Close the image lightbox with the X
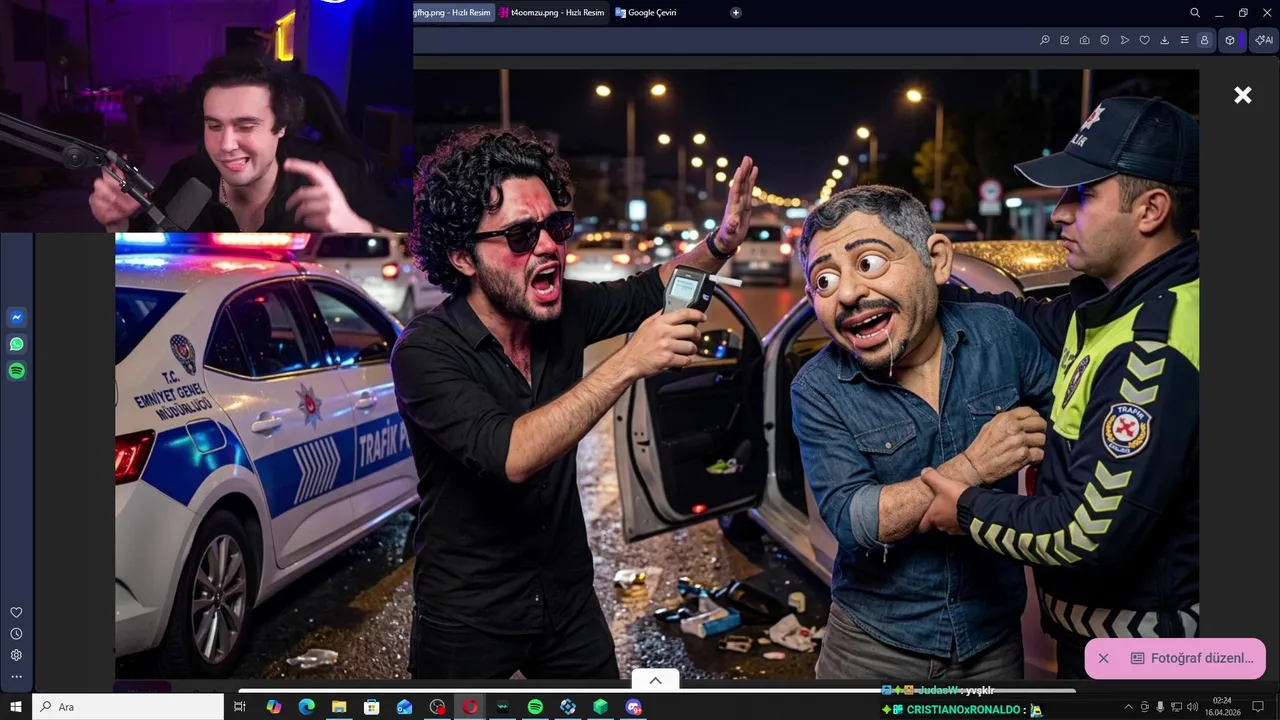 1243,95
